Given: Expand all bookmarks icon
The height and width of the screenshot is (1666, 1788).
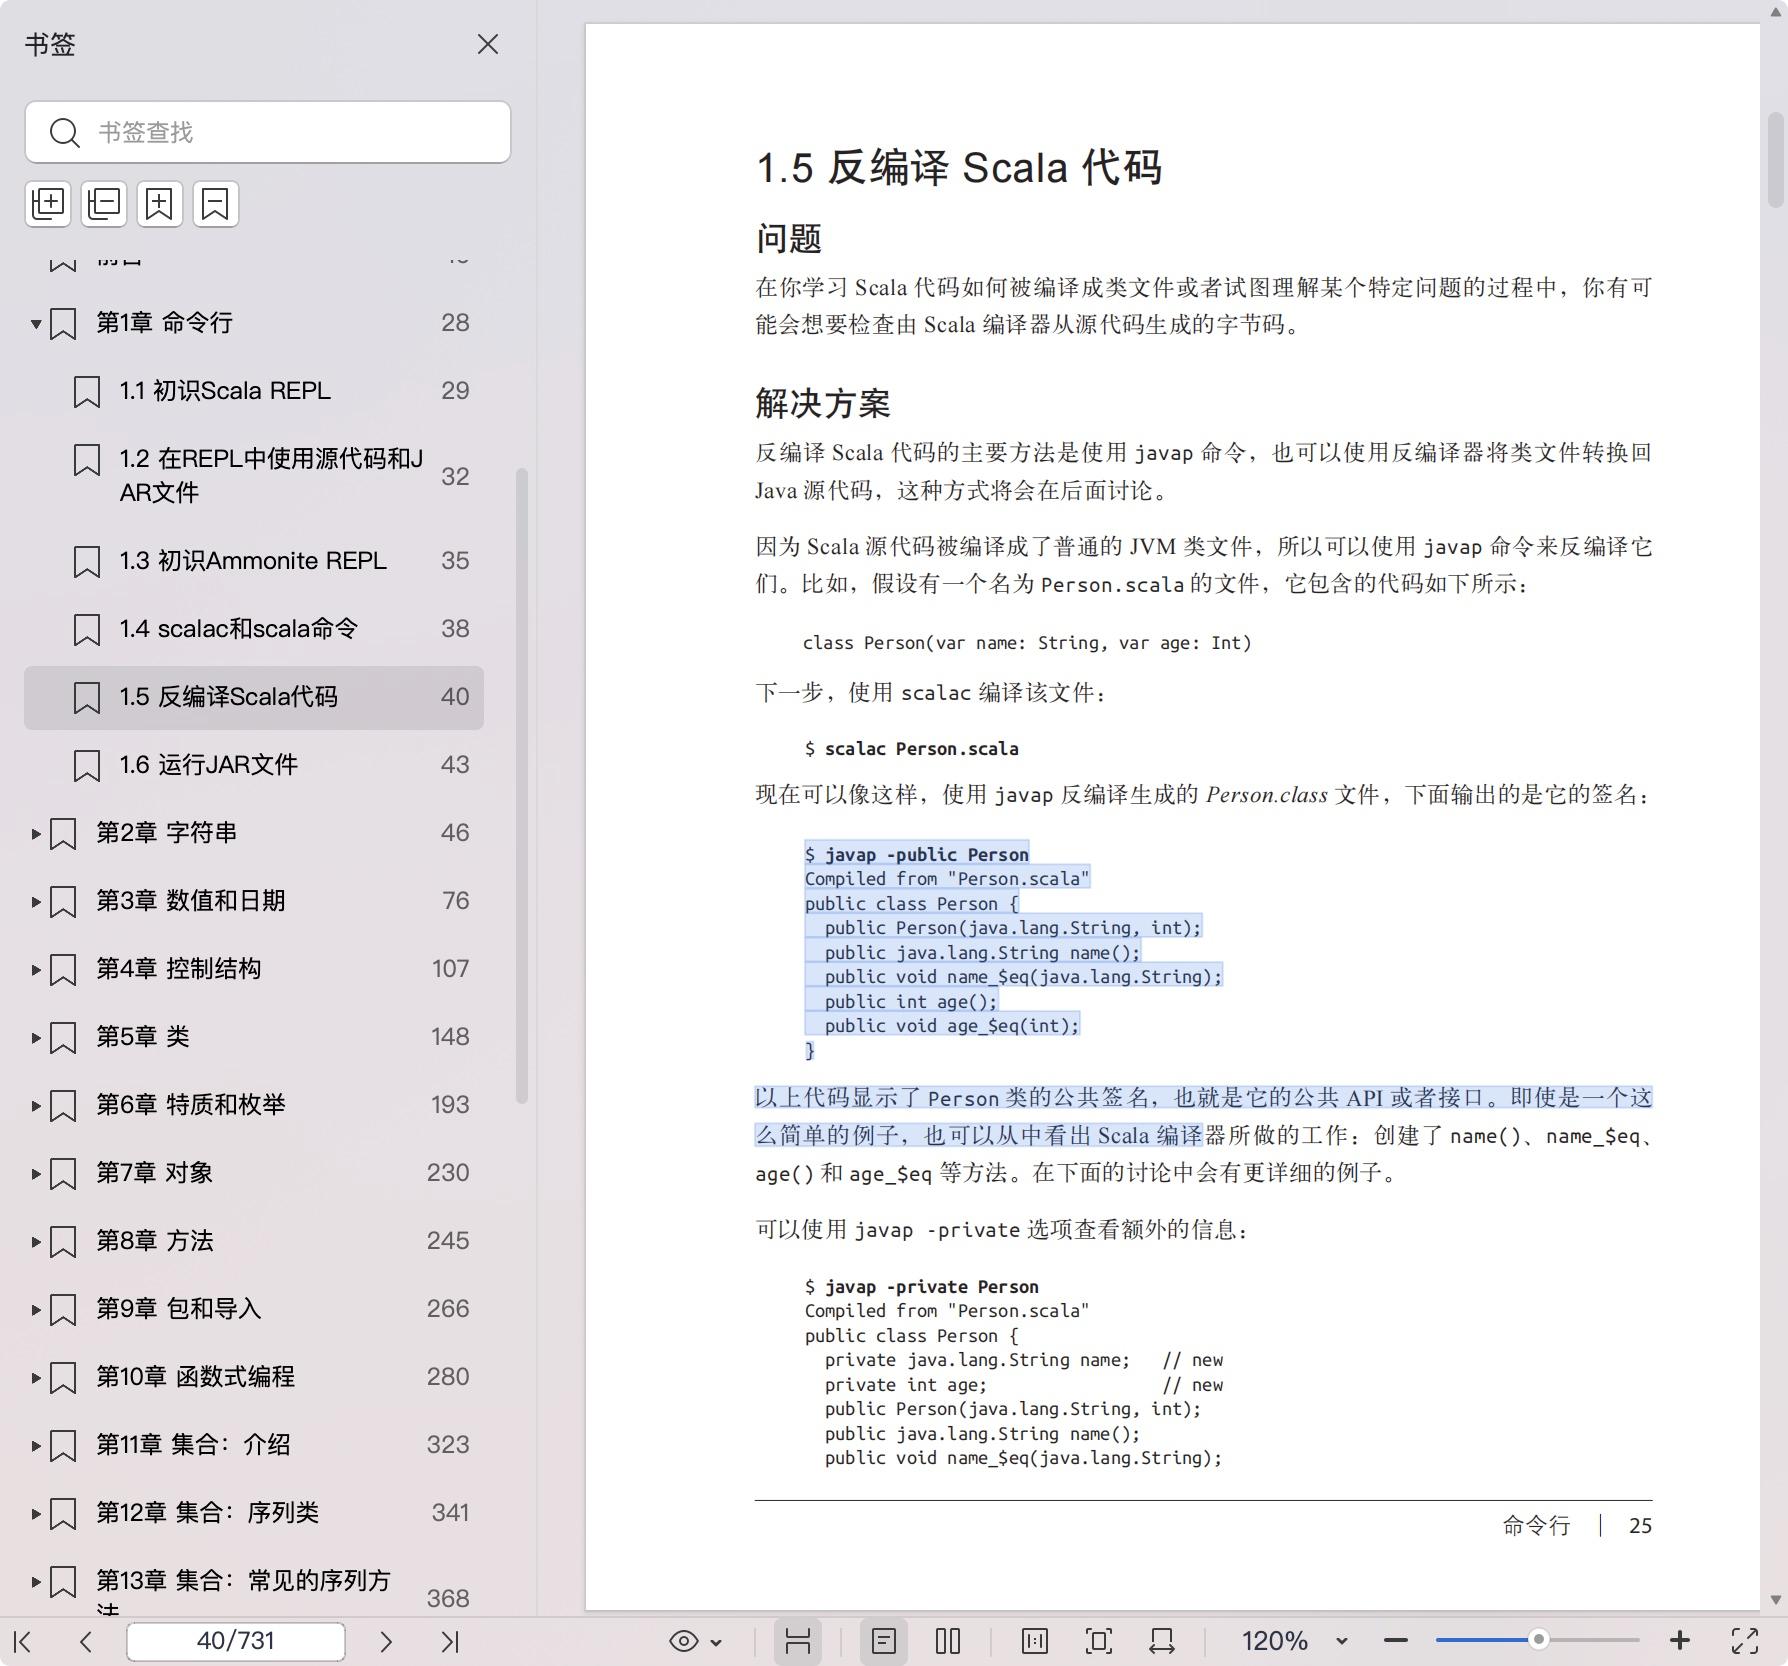Looking at the screenshot, I should (x=48, y=204).
